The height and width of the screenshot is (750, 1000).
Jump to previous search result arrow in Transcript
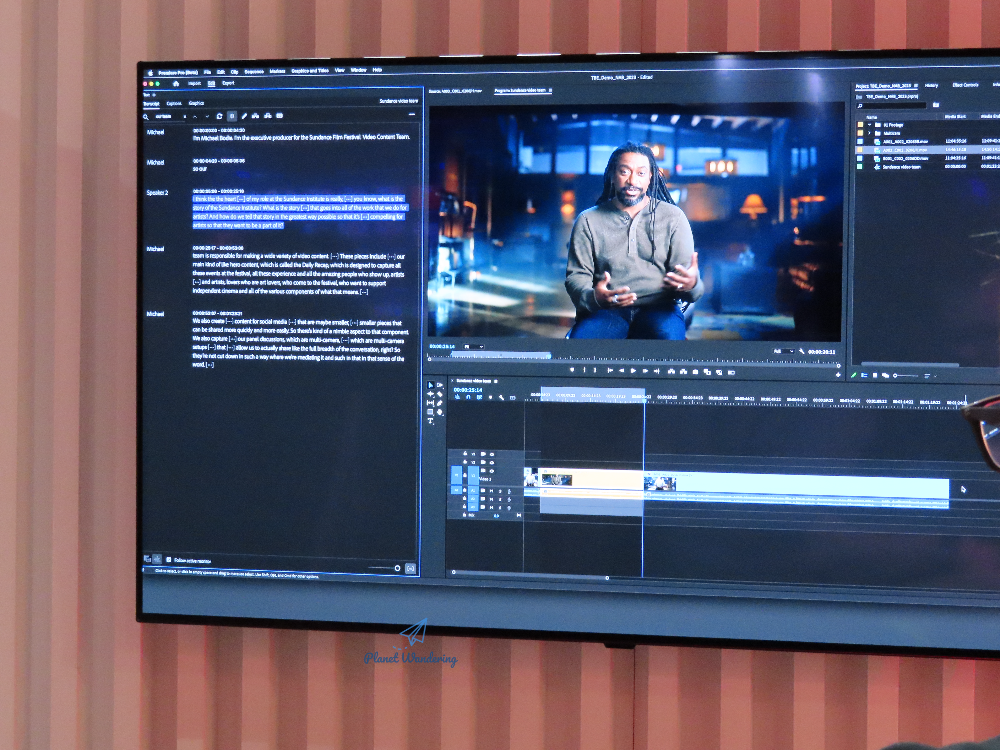coord(195,116)
